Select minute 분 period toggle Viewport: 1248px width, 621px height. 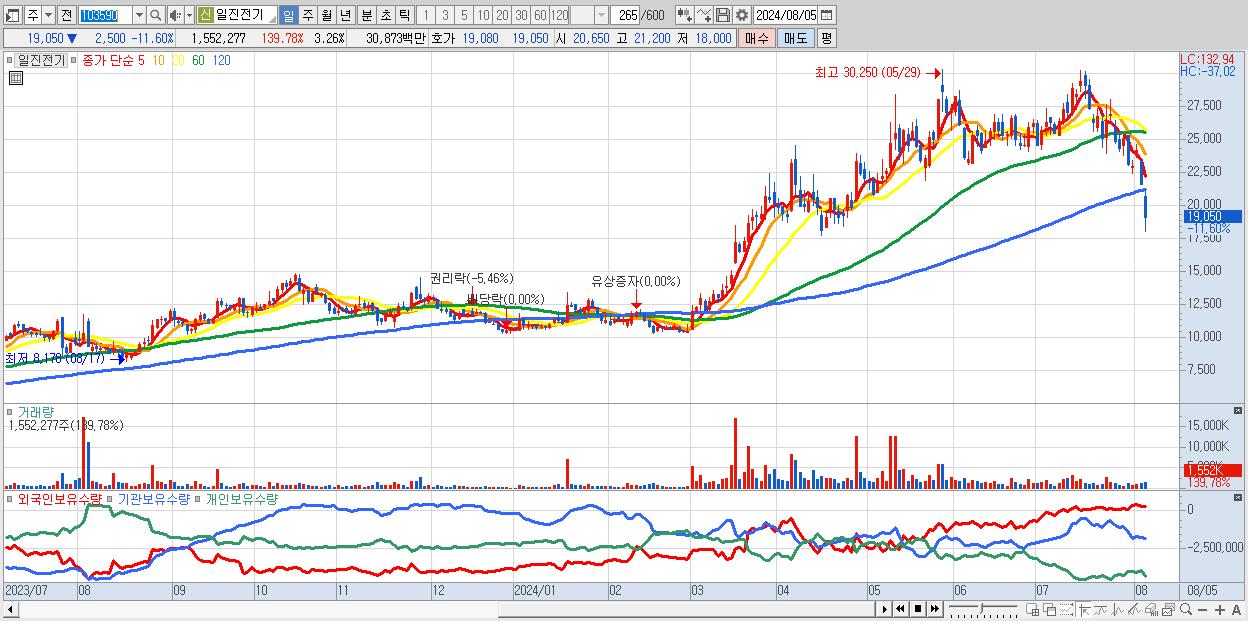click(366, 15)
